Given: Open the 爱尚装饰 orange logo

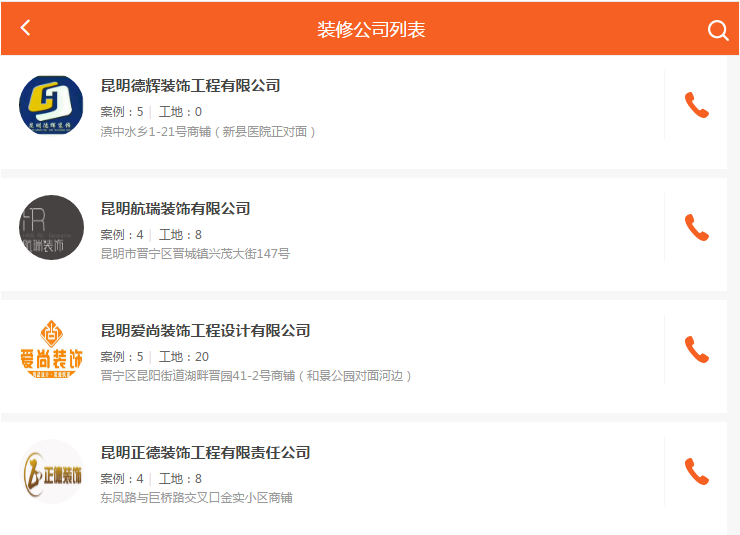Looking at the screenshot, I should click(x=51, y=350).
